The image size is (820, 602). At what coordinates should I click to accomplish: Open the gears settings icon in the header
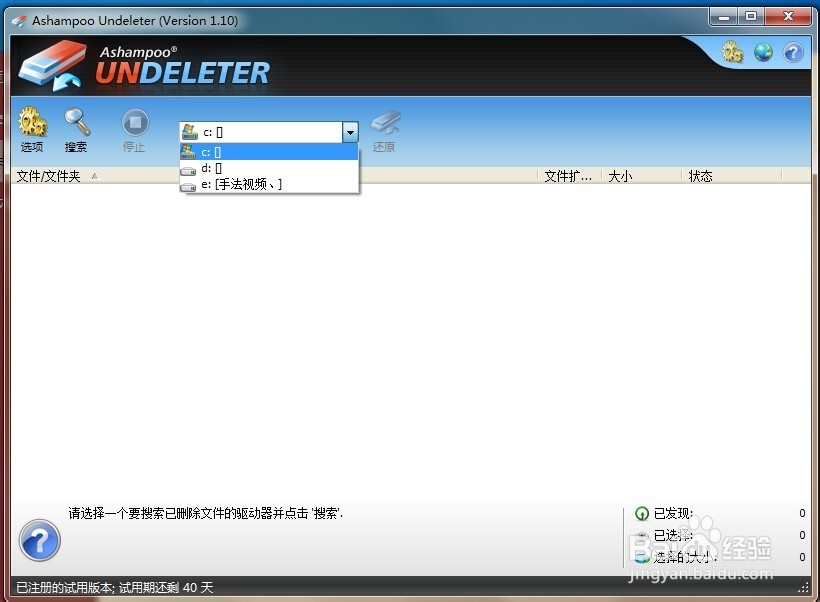pyautogui.click(x=731, y=52)
